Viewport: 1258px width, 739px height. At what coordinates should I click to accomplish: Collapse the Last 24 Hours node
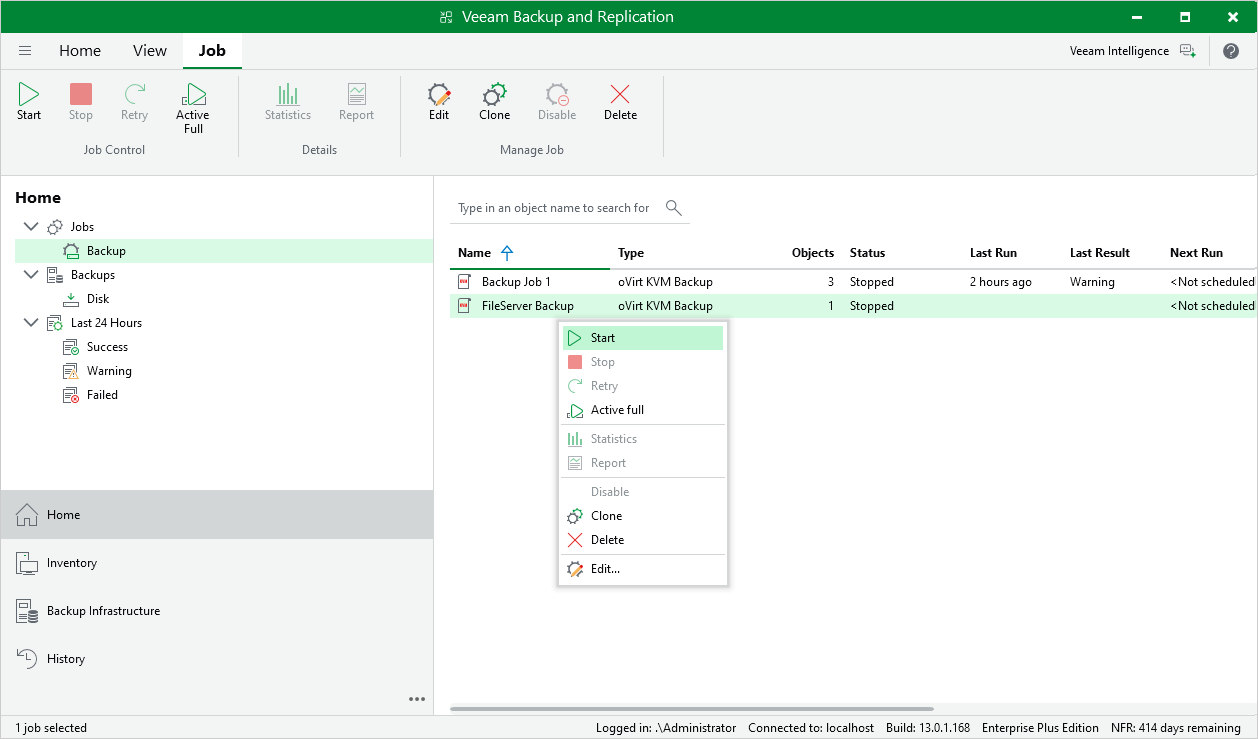(31, 322)
